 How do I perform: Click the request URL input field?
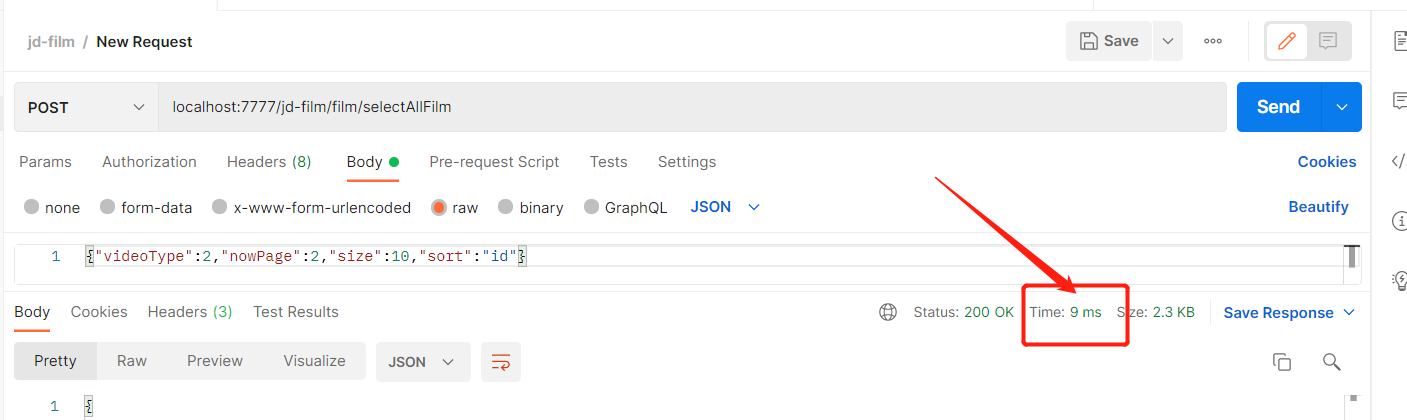pos(692,107)
